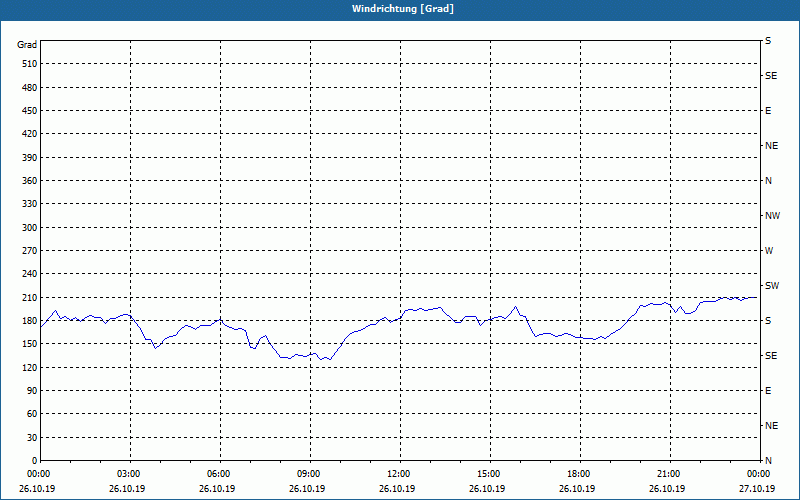Select the 390 y-axis value
The width and height of the screenshot is (800, 500).
point(30,158)
